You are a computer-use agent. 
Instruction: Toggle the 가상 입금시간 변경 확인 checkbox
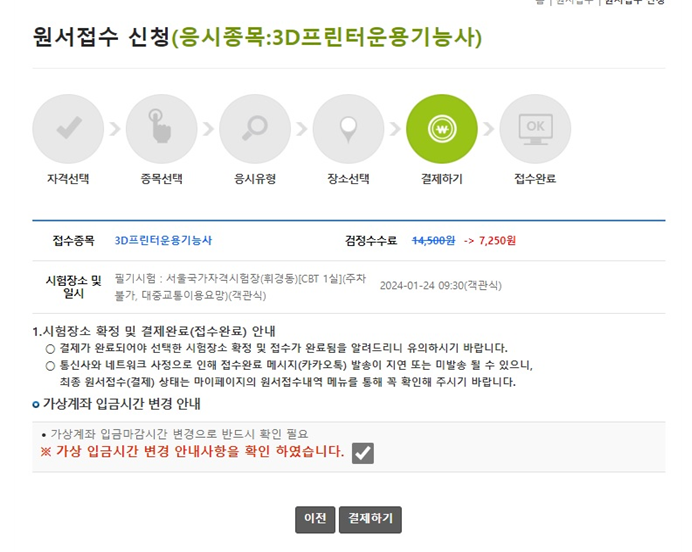tap(363, 453)
